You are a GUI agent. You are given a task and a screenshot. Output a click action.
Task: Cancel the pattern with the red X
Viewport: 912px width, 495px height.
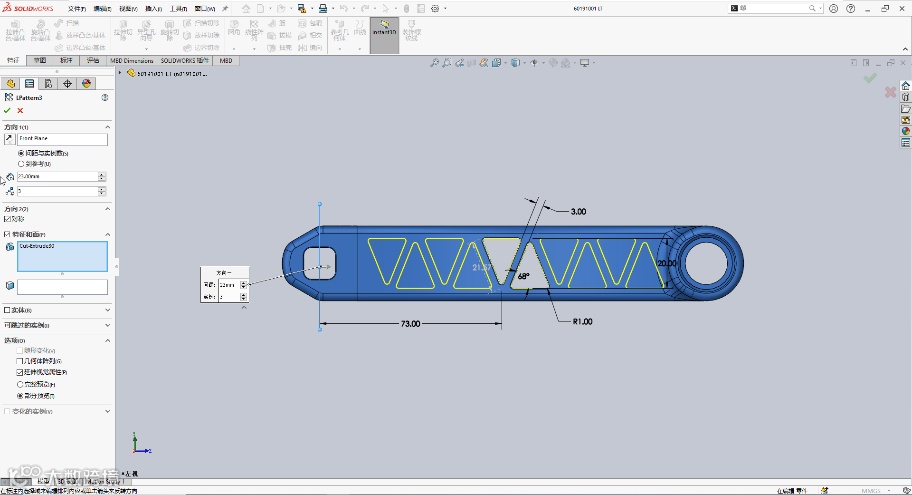click(20, 110)
